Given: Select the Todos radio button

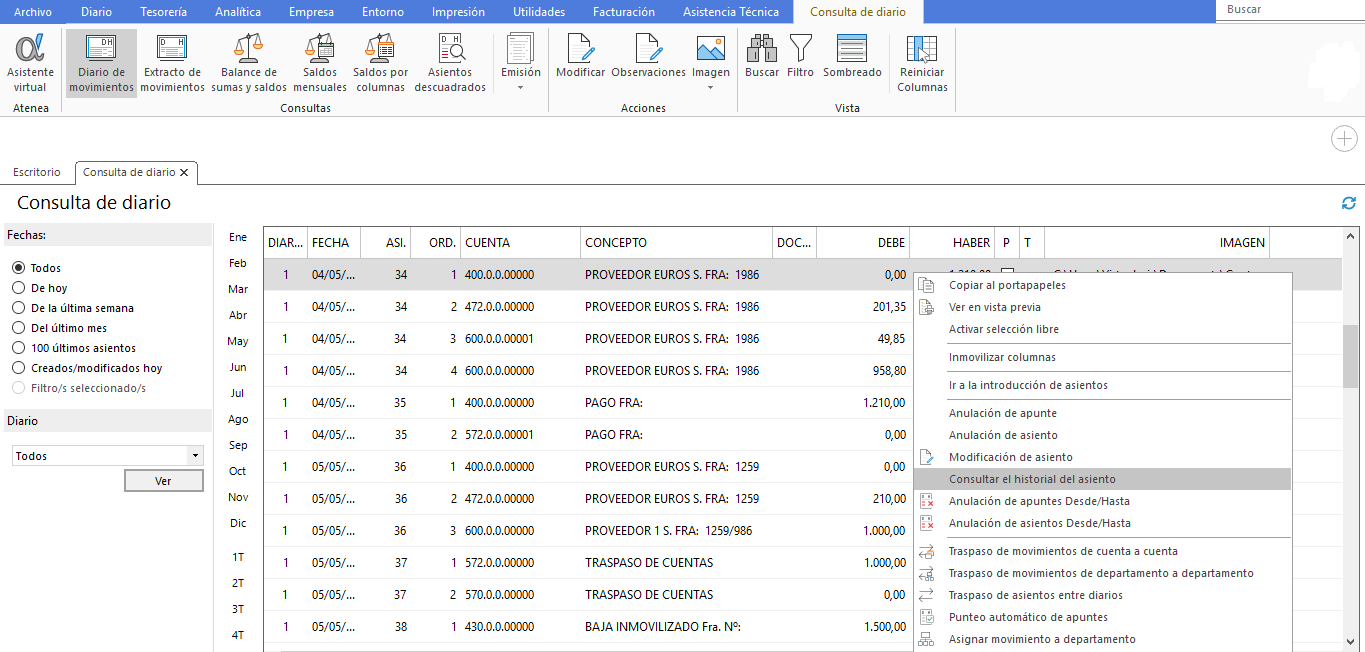Looking at the screenshot, I should (x=18, y=268).
